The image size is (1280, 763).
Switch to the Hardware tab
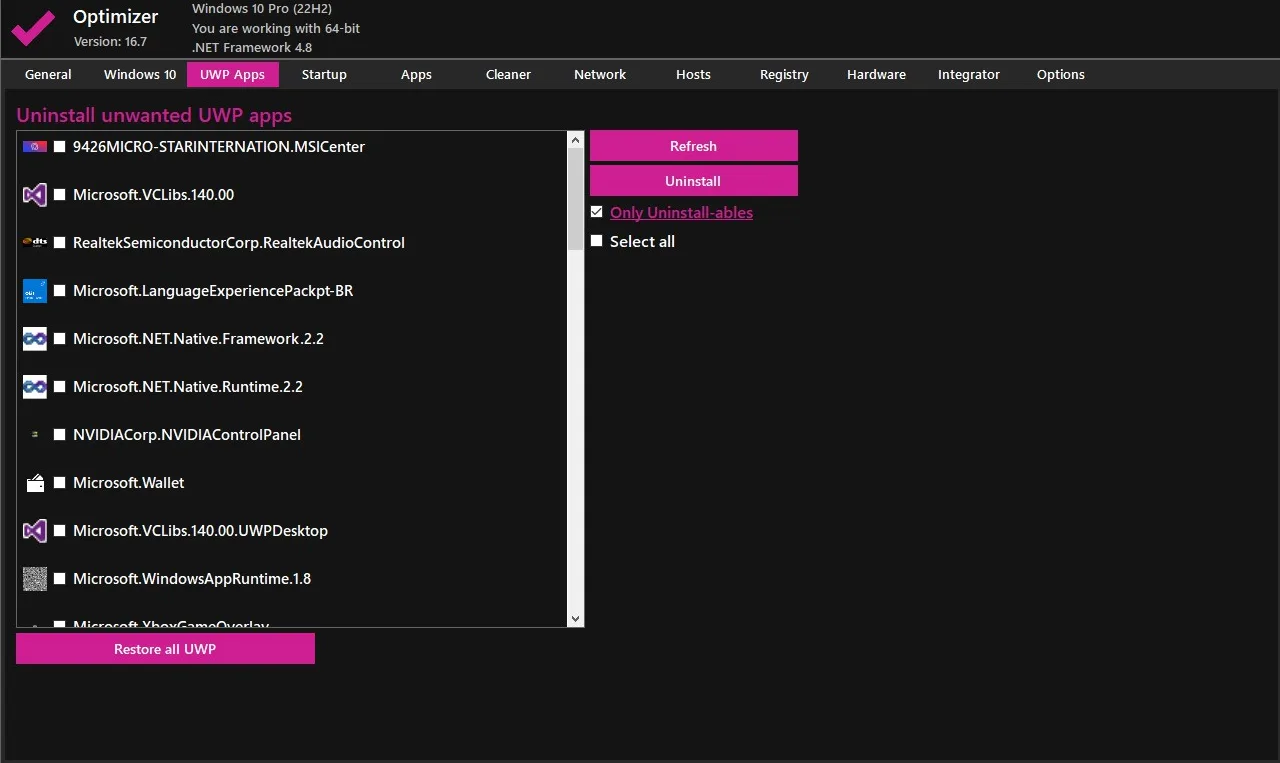click(876, 75)
